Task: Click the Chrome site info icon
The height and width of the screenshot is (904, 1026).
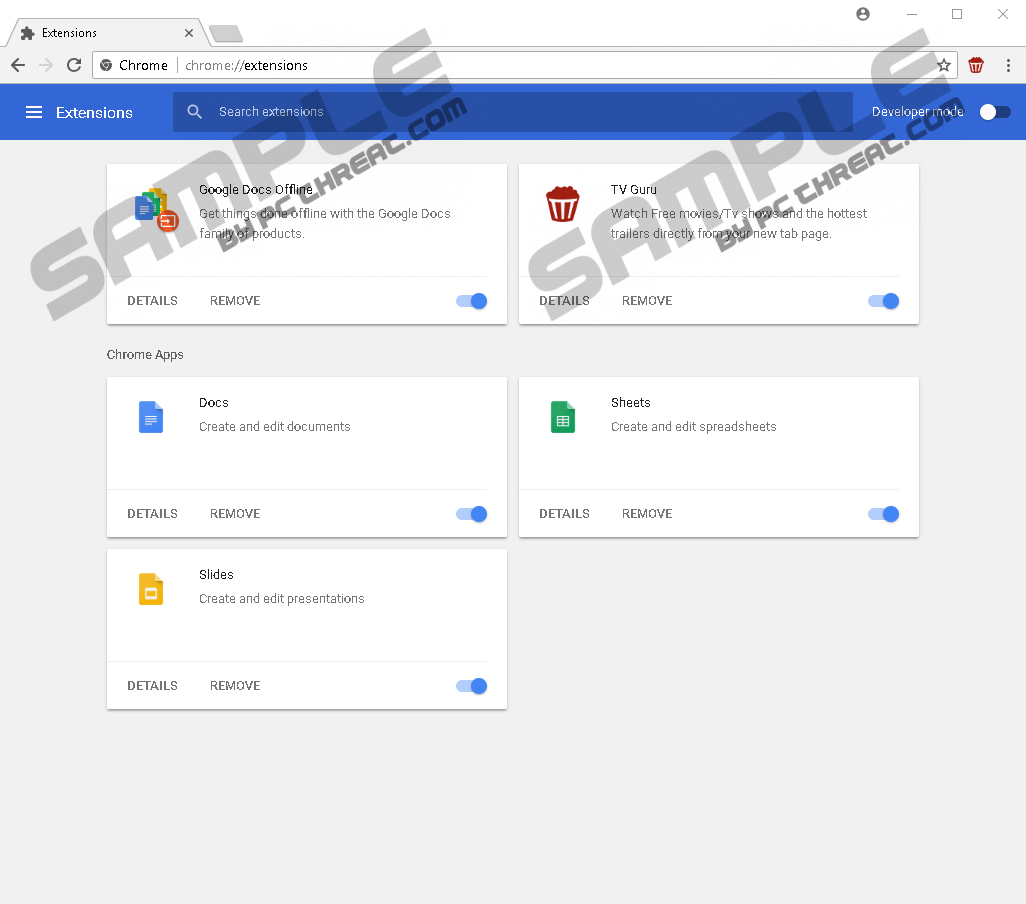Action: (106, 65)
